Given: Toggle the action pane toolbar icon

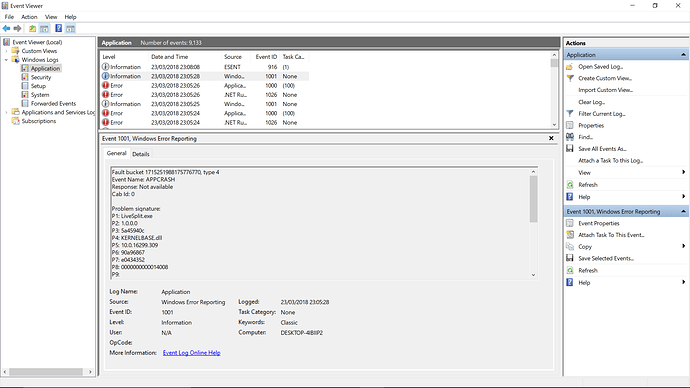Looking at the screenshot, I should [x=70, y=29].
